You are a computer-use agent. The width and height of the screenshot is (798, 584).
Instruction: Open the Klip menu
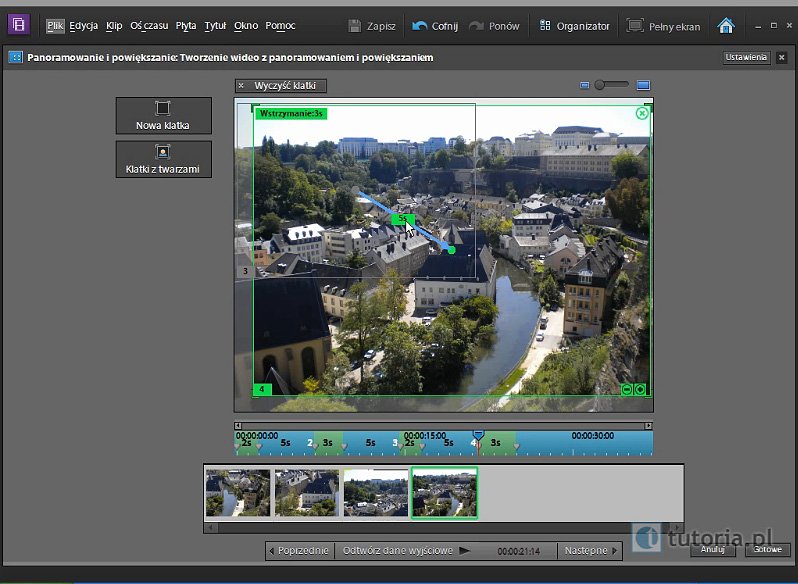(114, 26)
